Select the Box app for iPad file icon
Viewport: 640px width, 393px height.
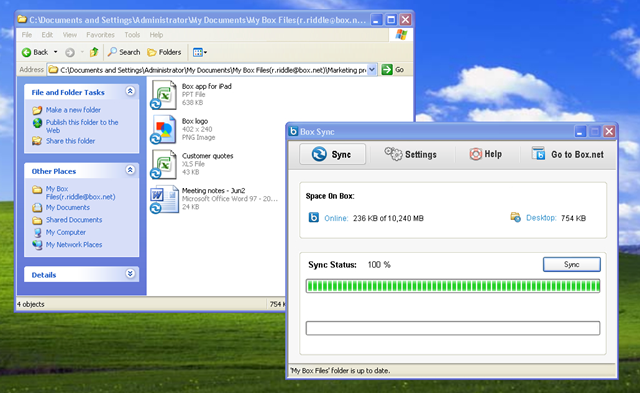pos(164,95)
